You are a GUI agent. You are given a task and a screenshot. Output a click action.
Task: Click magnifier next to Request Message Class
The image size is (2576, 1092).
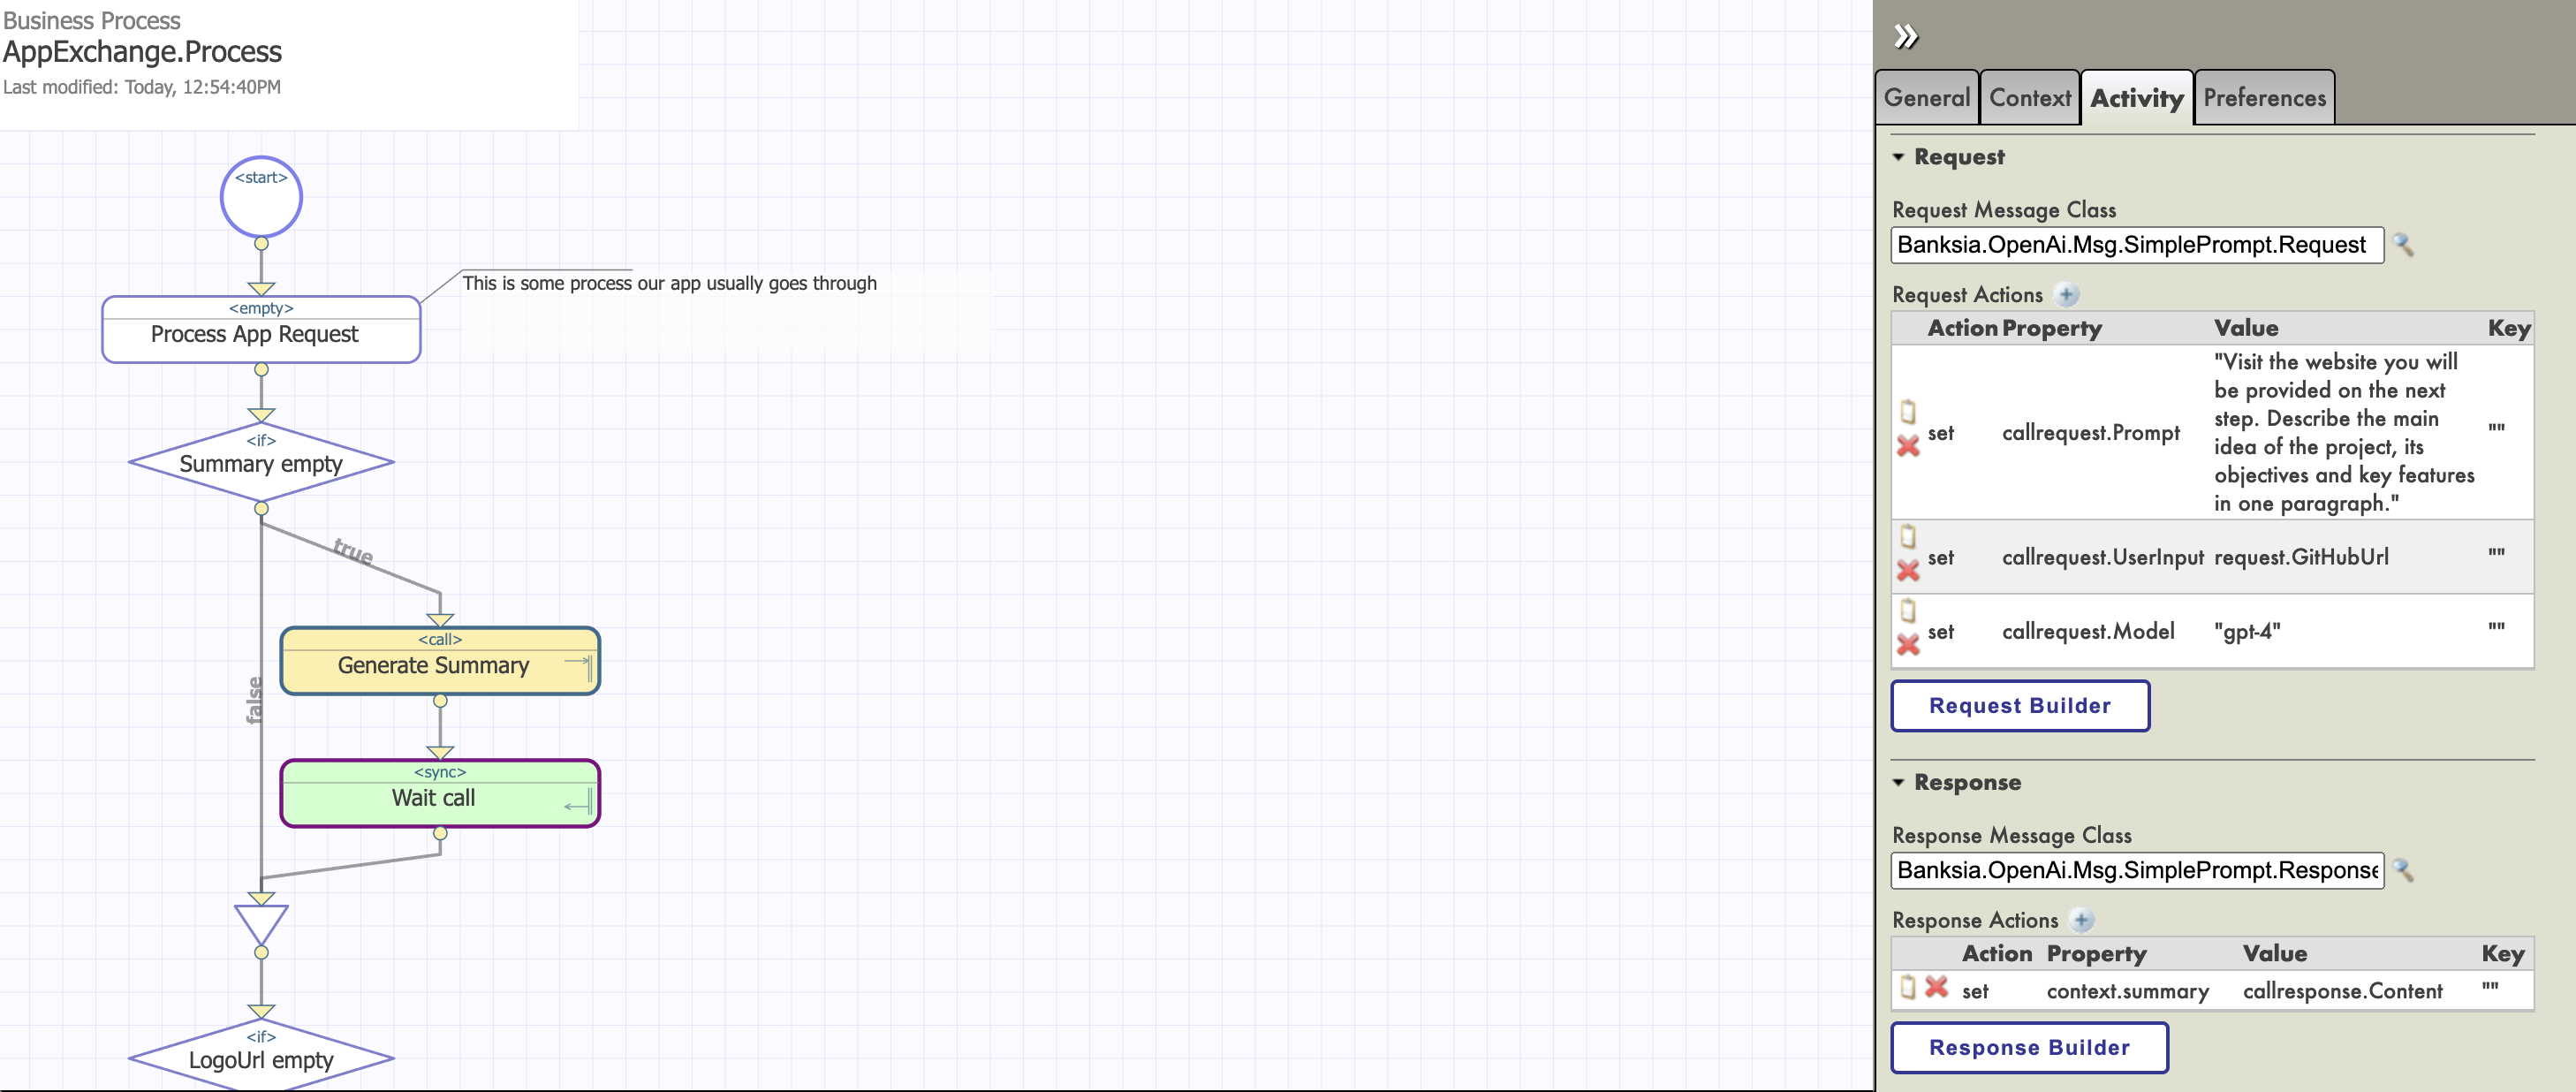pyautogui.click(x=2404, y=245)
